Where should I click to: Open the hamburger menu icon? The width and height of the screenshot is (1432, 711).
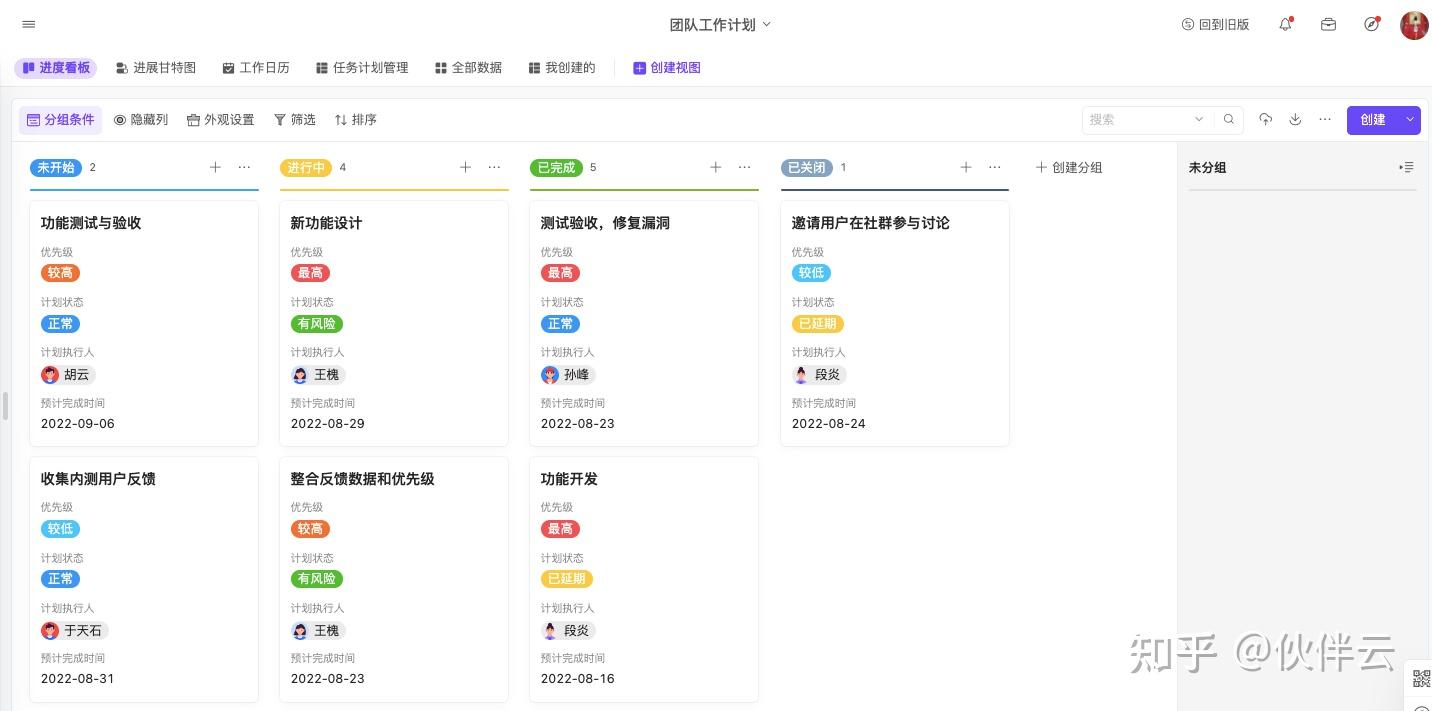28,24
